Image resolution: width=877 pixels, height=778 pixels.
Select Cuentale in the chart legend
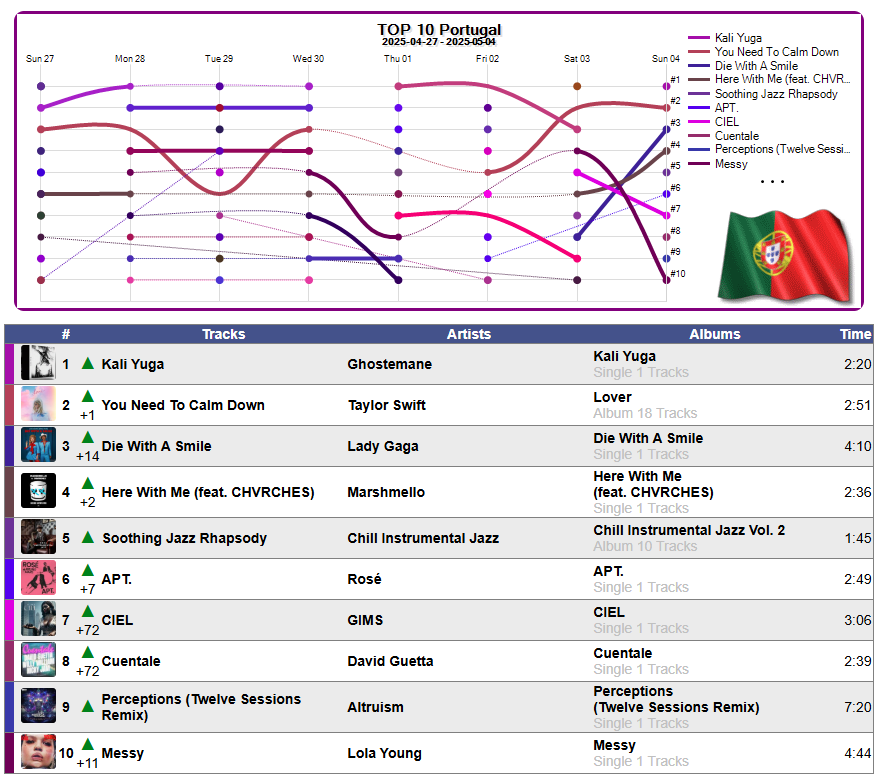(737, 135)
